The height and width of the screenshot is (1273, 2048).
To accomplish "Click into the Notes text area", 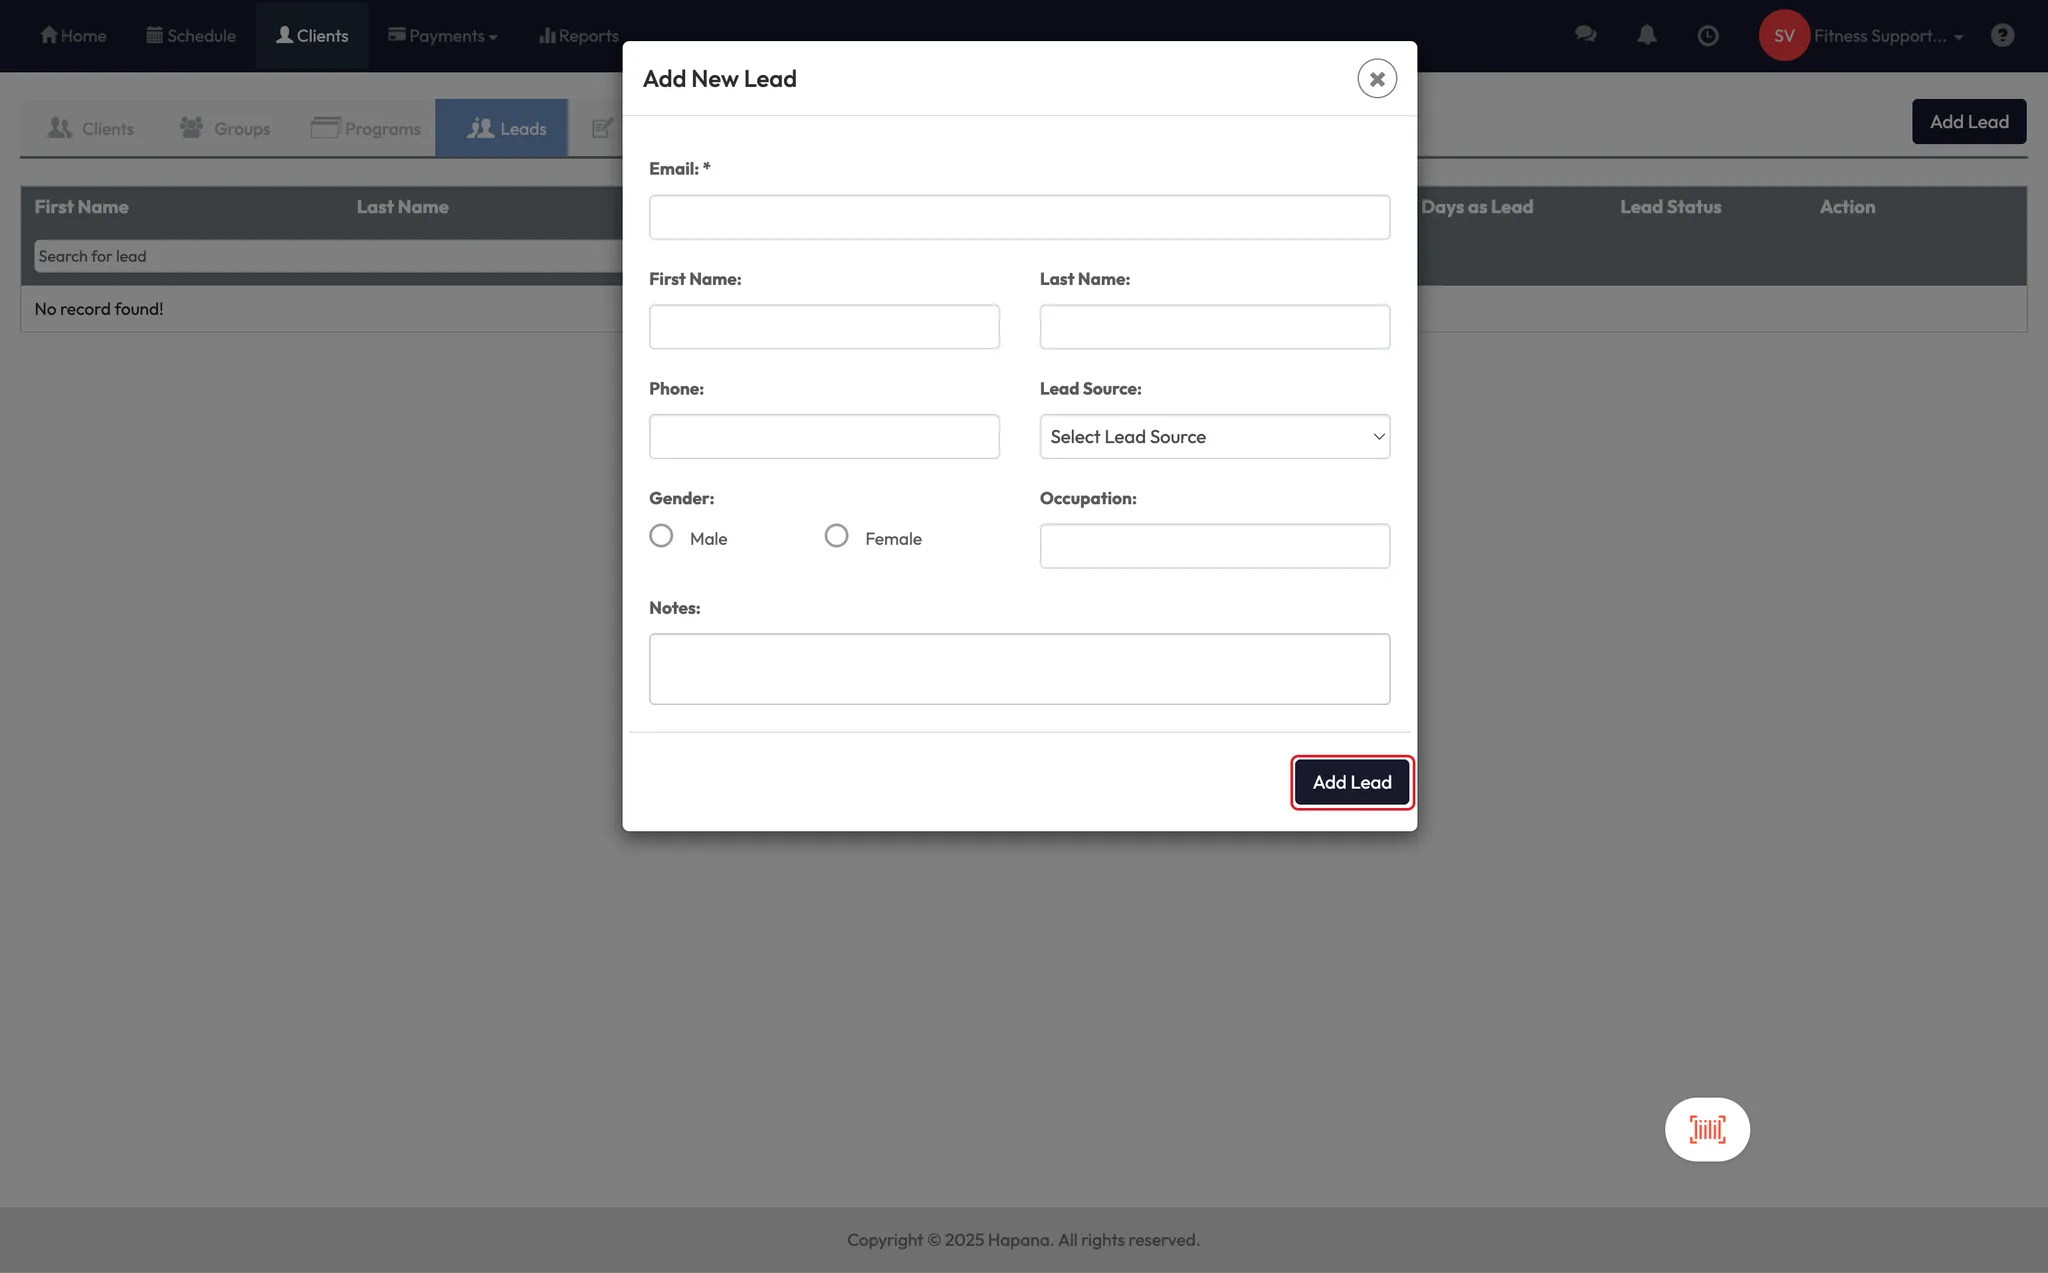I will [1019, 668].
